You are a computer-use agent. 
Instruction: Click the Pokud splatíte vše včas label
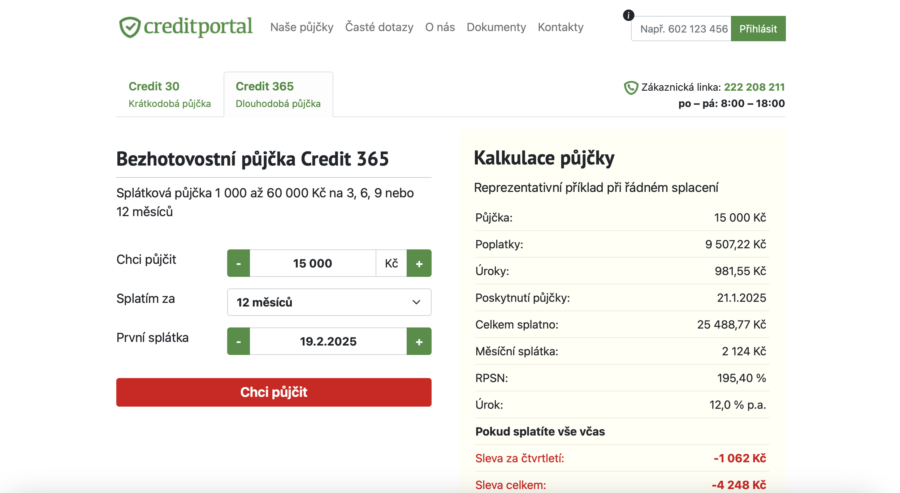tap(540, 432)
